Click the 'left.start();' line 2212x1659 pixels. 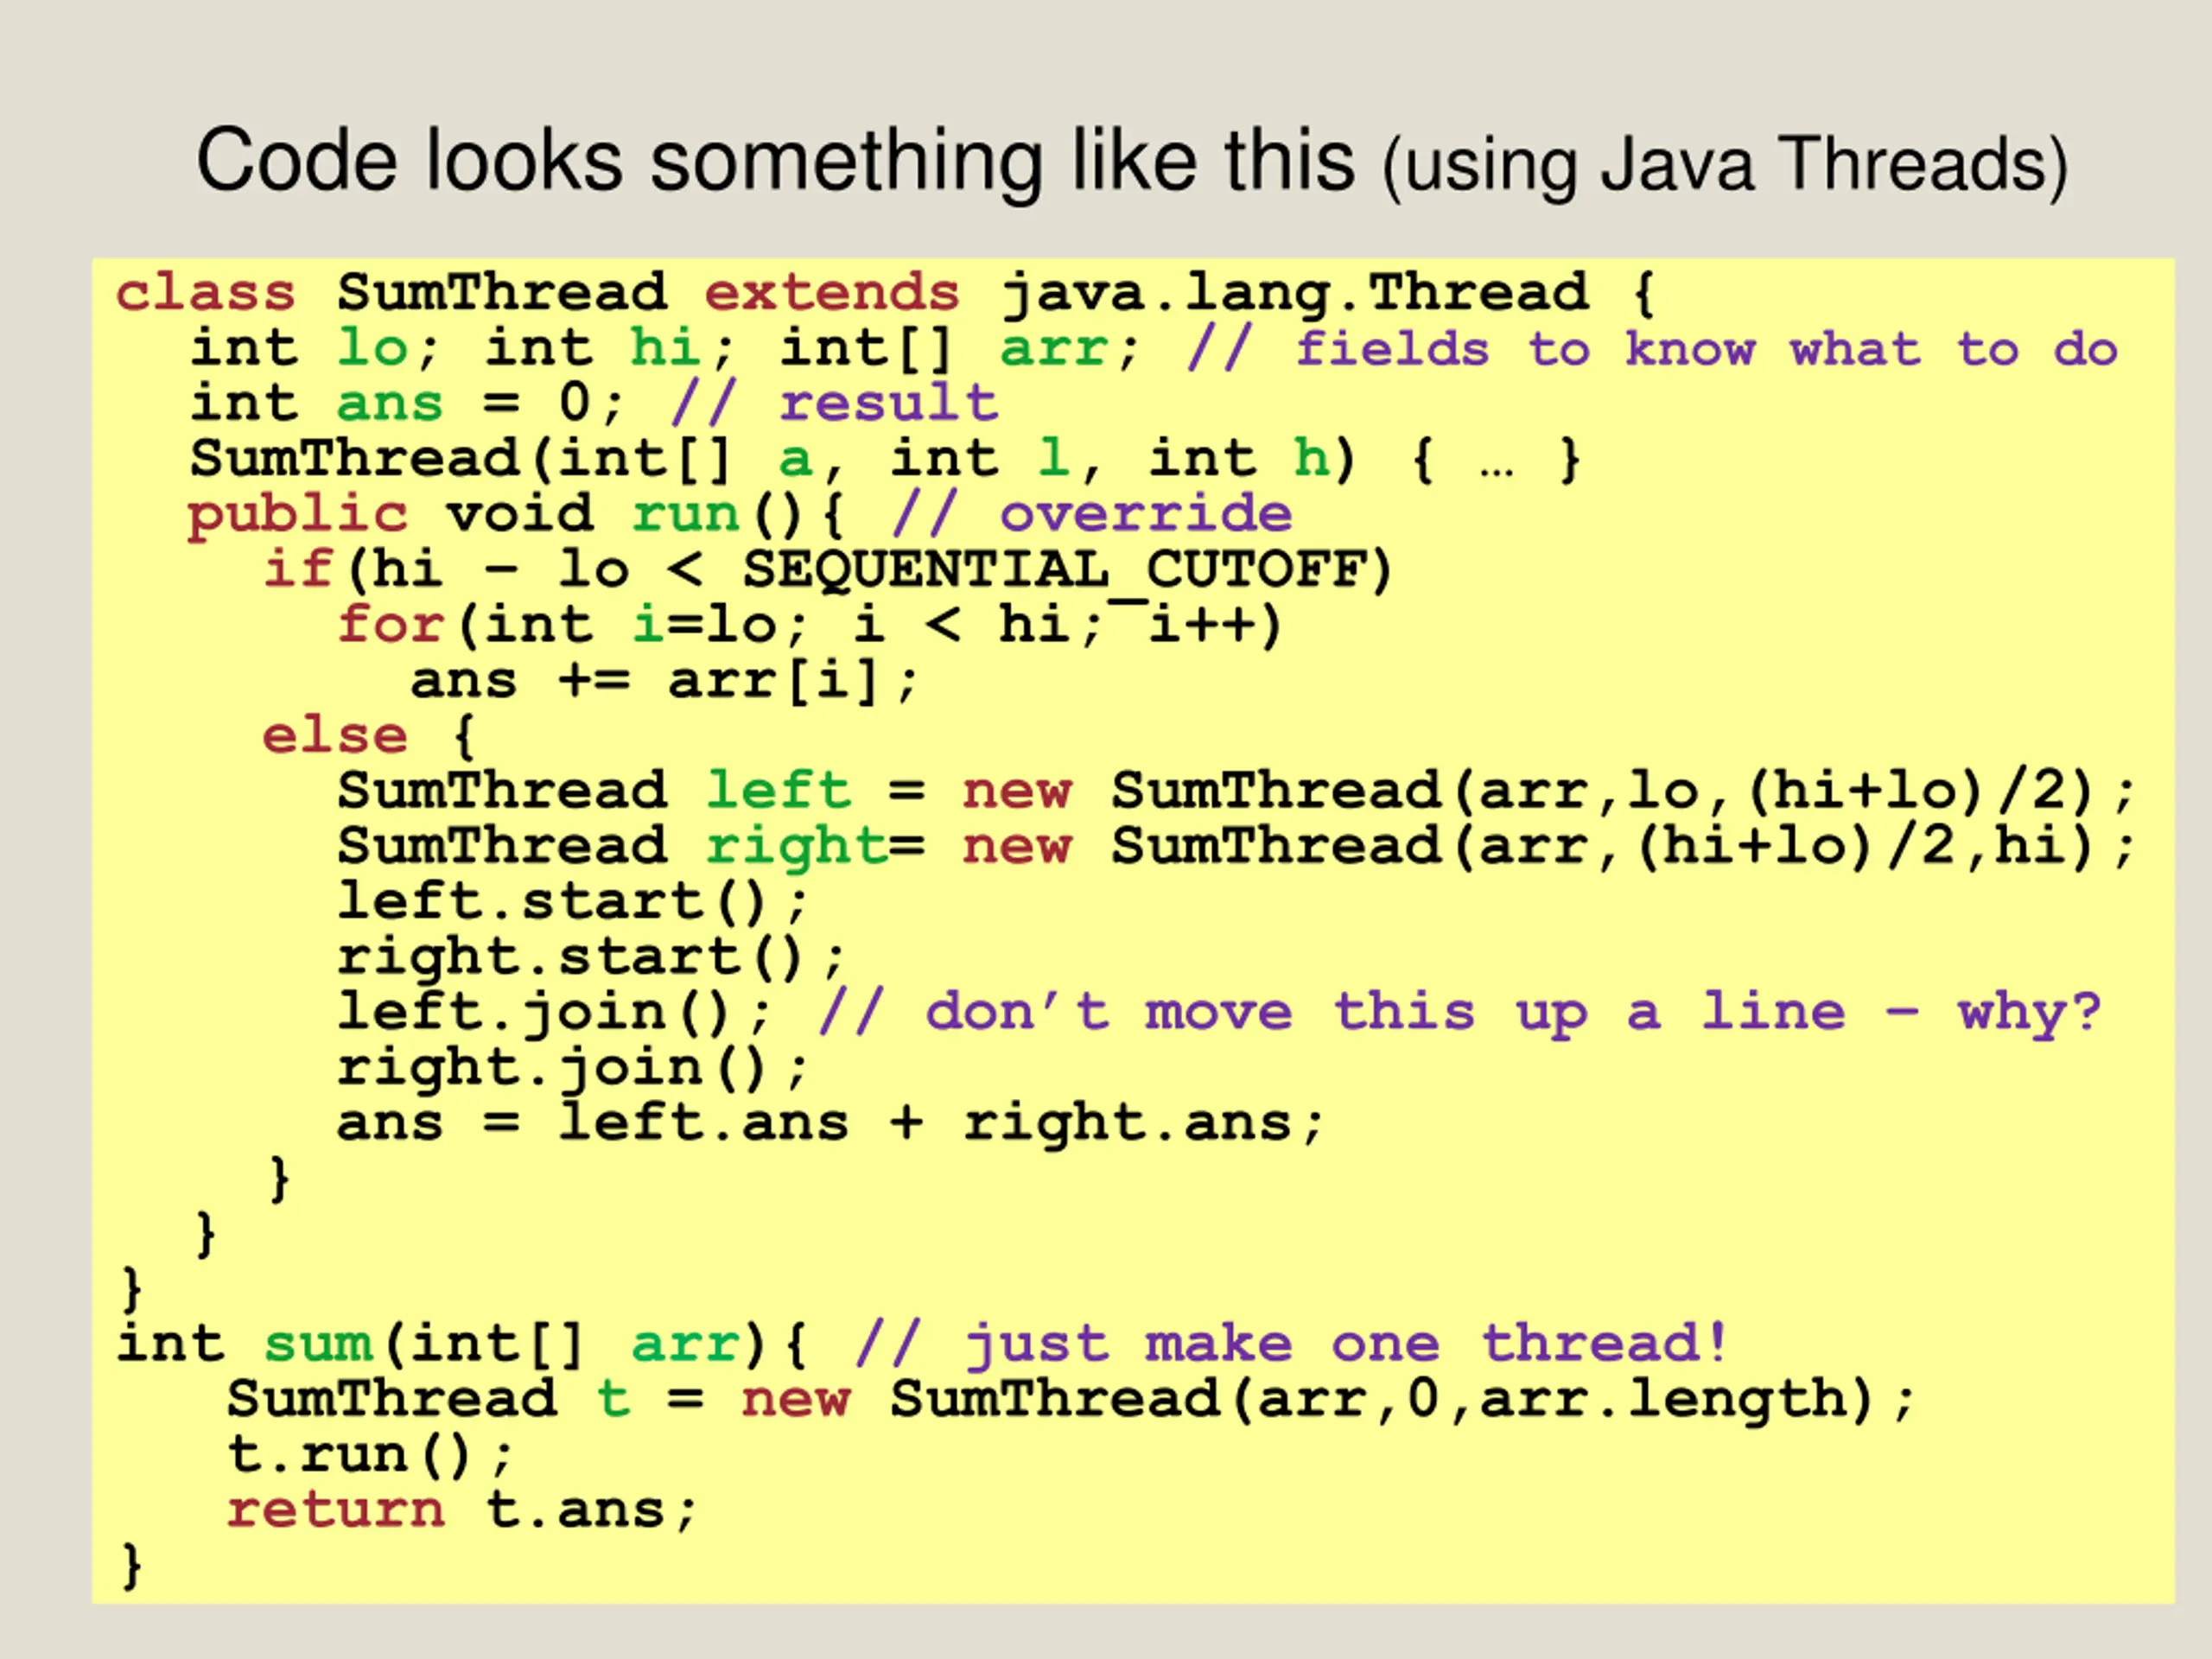(572, 903)
